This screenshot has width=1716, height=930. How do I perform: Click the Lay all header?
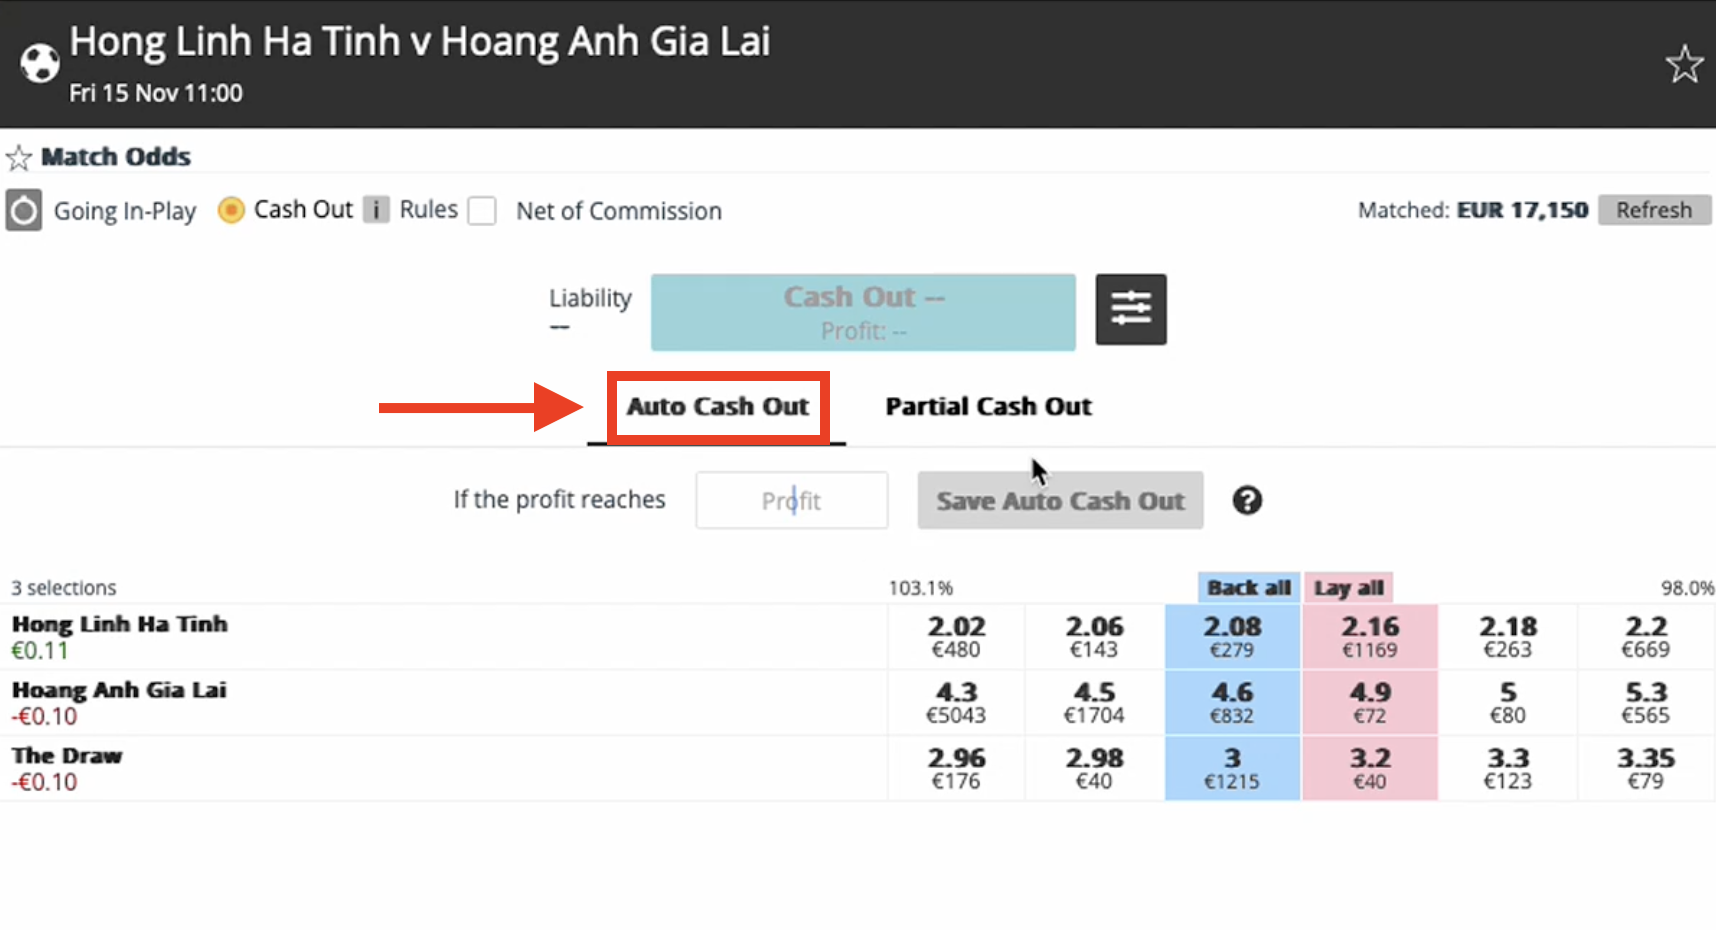point(1348,588)
